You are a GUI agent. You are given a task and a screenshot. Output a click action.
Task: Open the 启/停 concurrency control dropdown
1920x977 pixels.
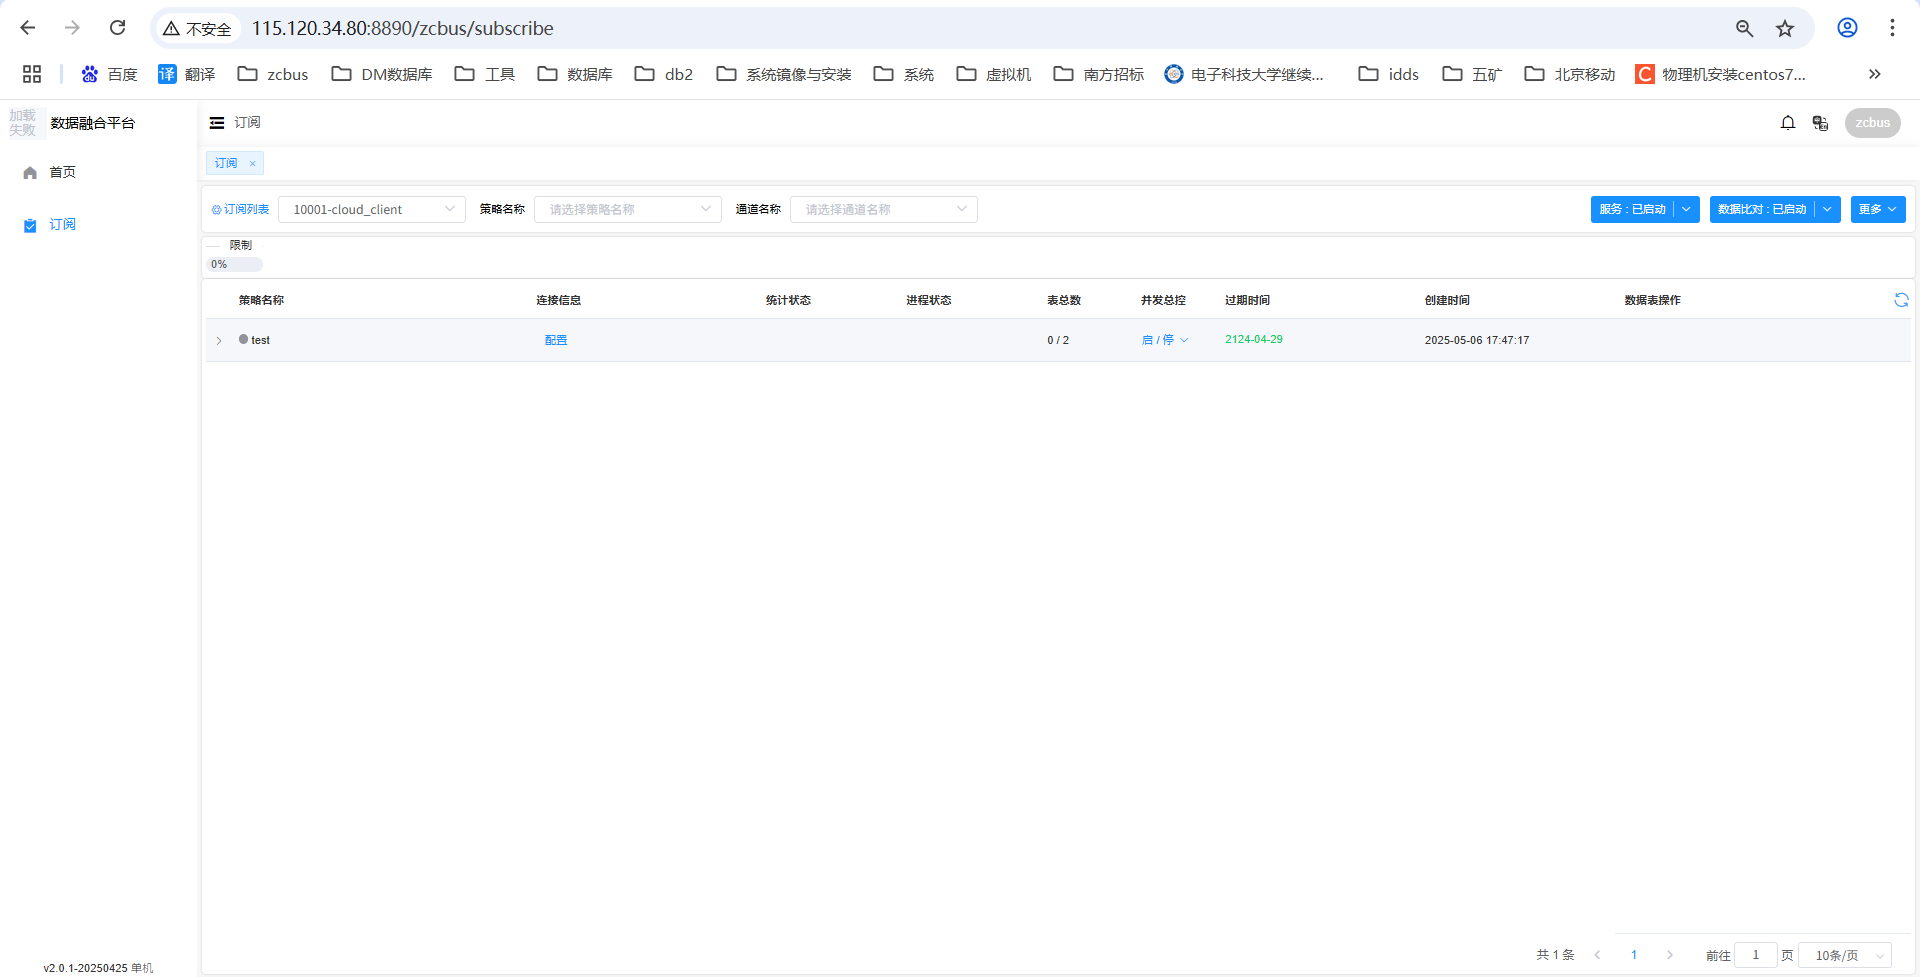point(1165,340)
